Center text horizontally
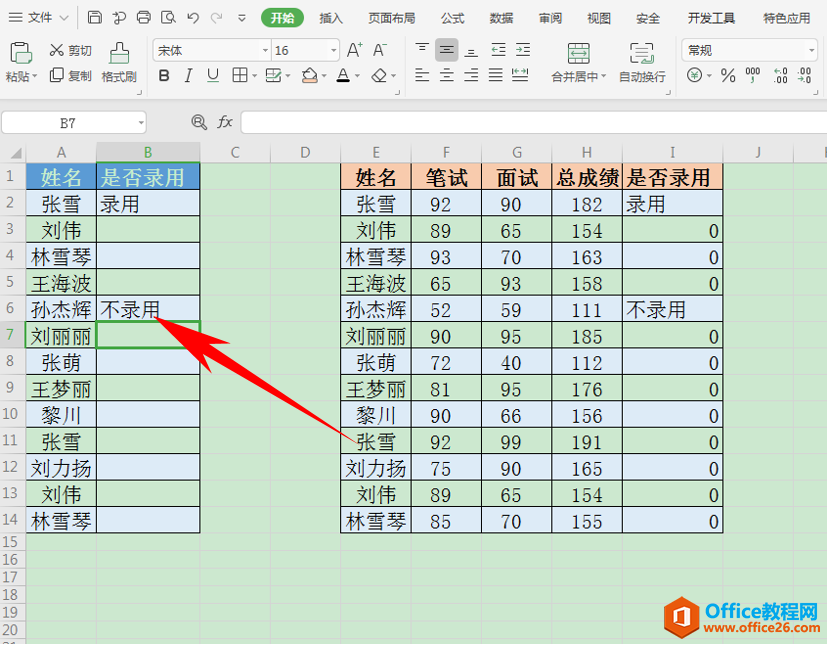The width and height of the screenshot is (827, 645). pos(447,75)
